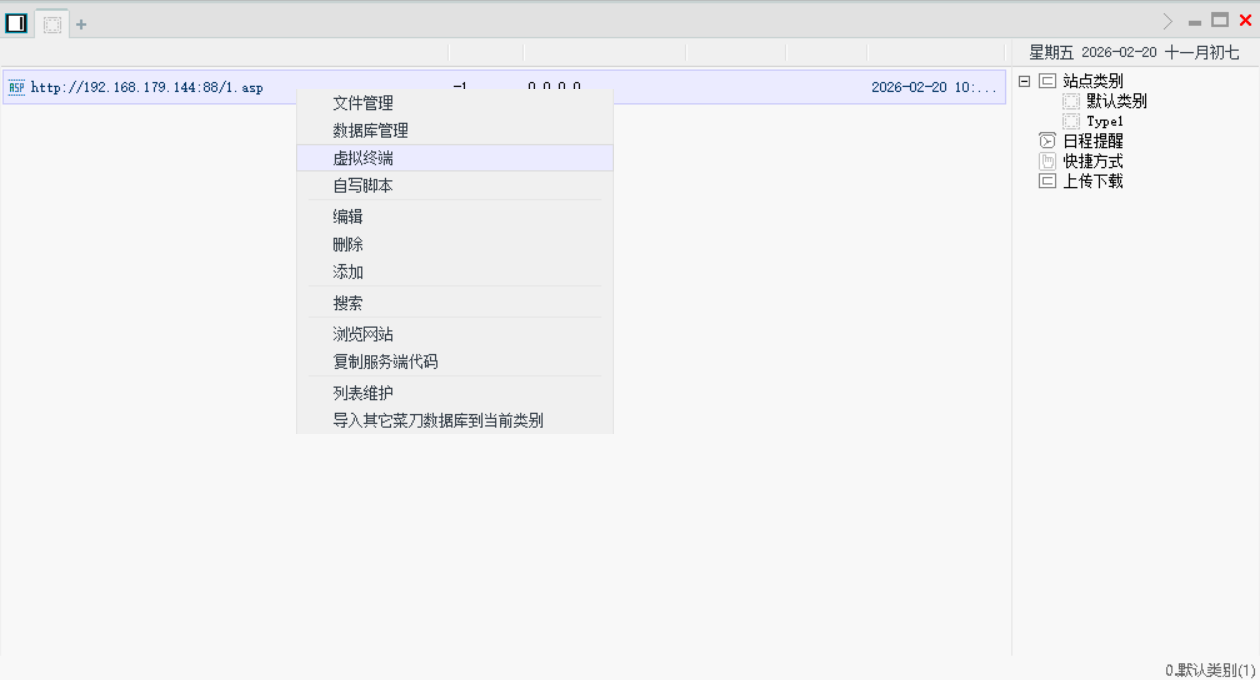1260x680 pixels.
Task: Click the 站点类别 folder icon
Action: coord(1047,81)
